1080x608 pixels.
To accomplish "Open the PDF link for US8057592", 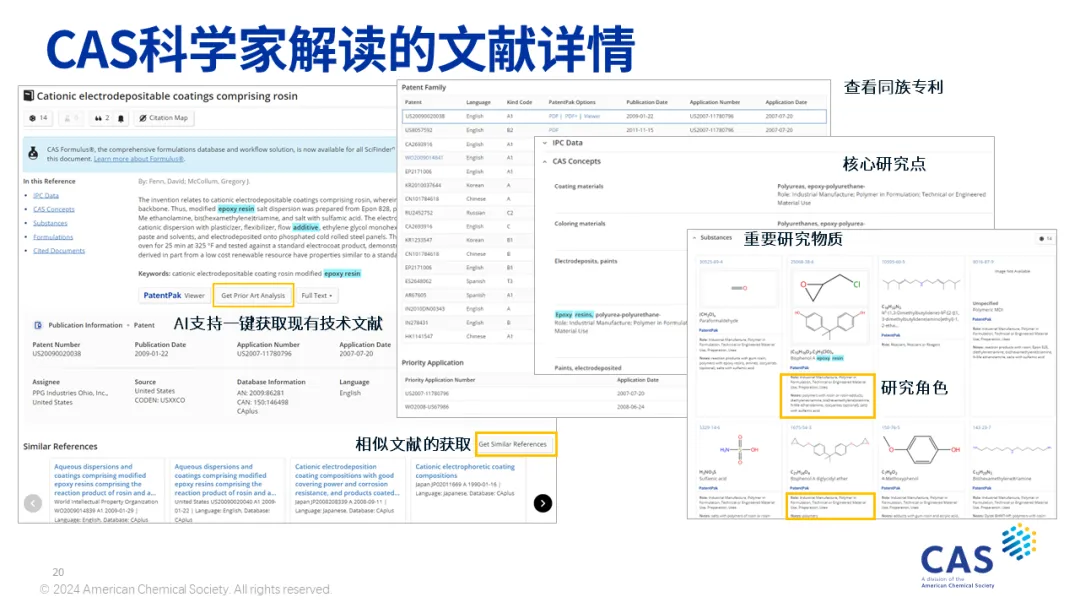I will tap(553, 130).
